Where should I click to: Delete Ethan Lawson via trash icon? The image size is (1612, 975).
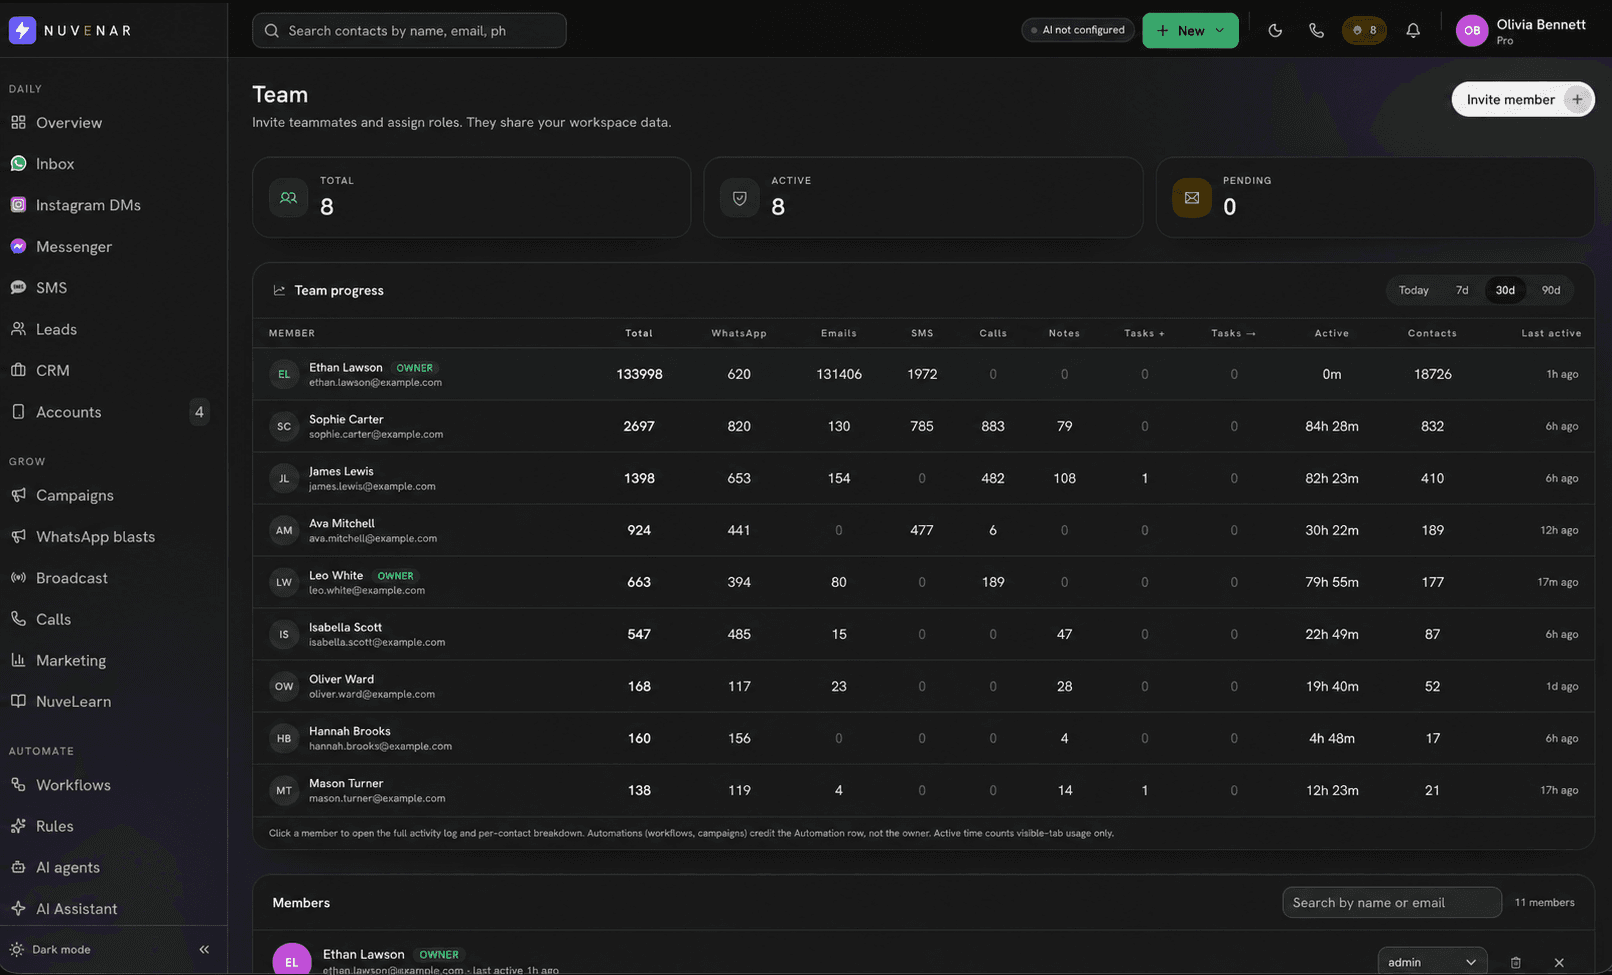(x=1516, y=962)
